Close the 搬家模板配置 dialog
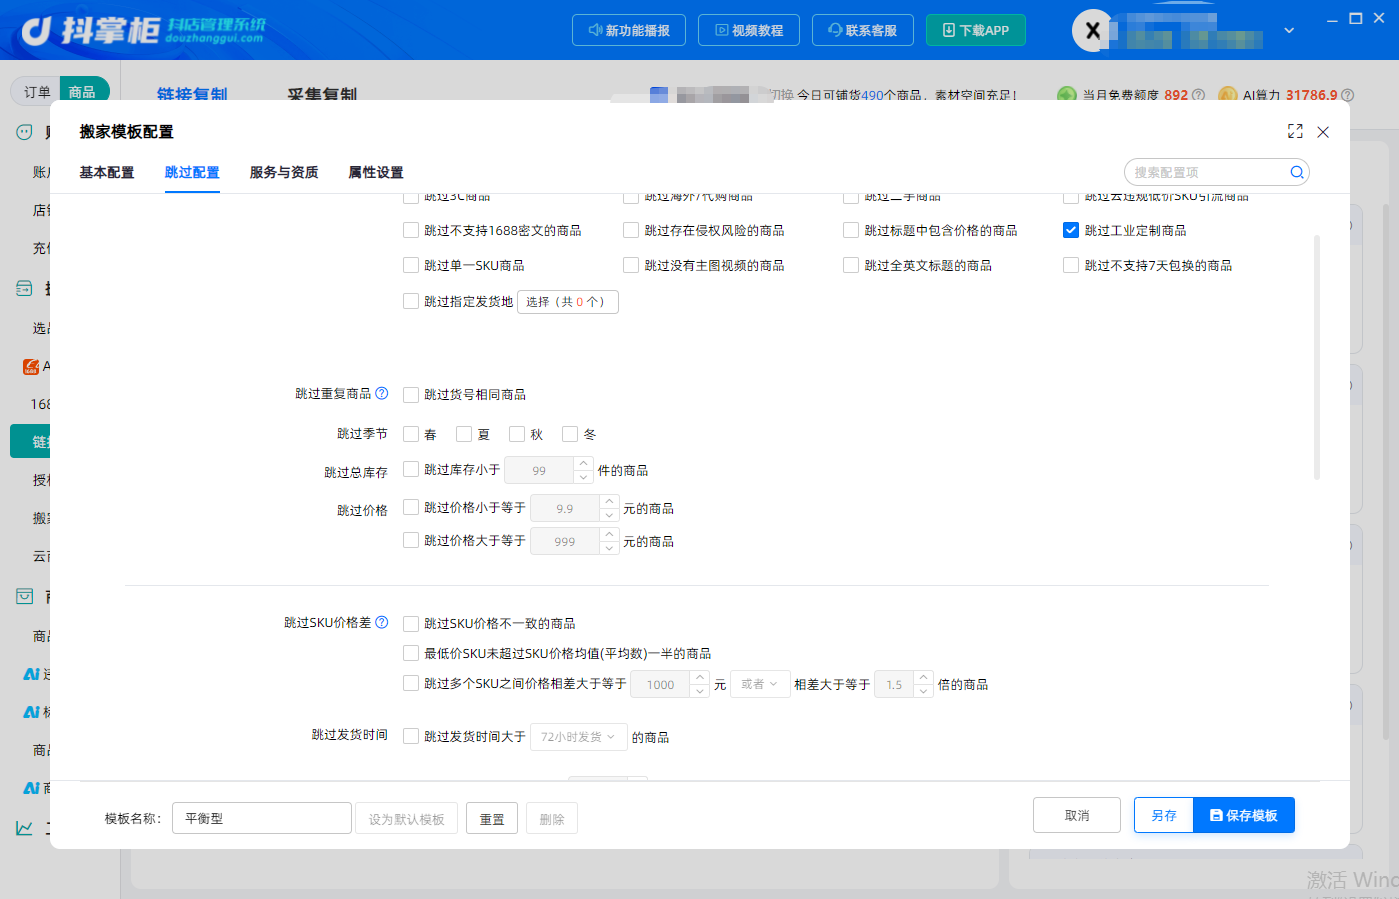This screenshot has height=899, width=1399. [x=1323, y=132]
